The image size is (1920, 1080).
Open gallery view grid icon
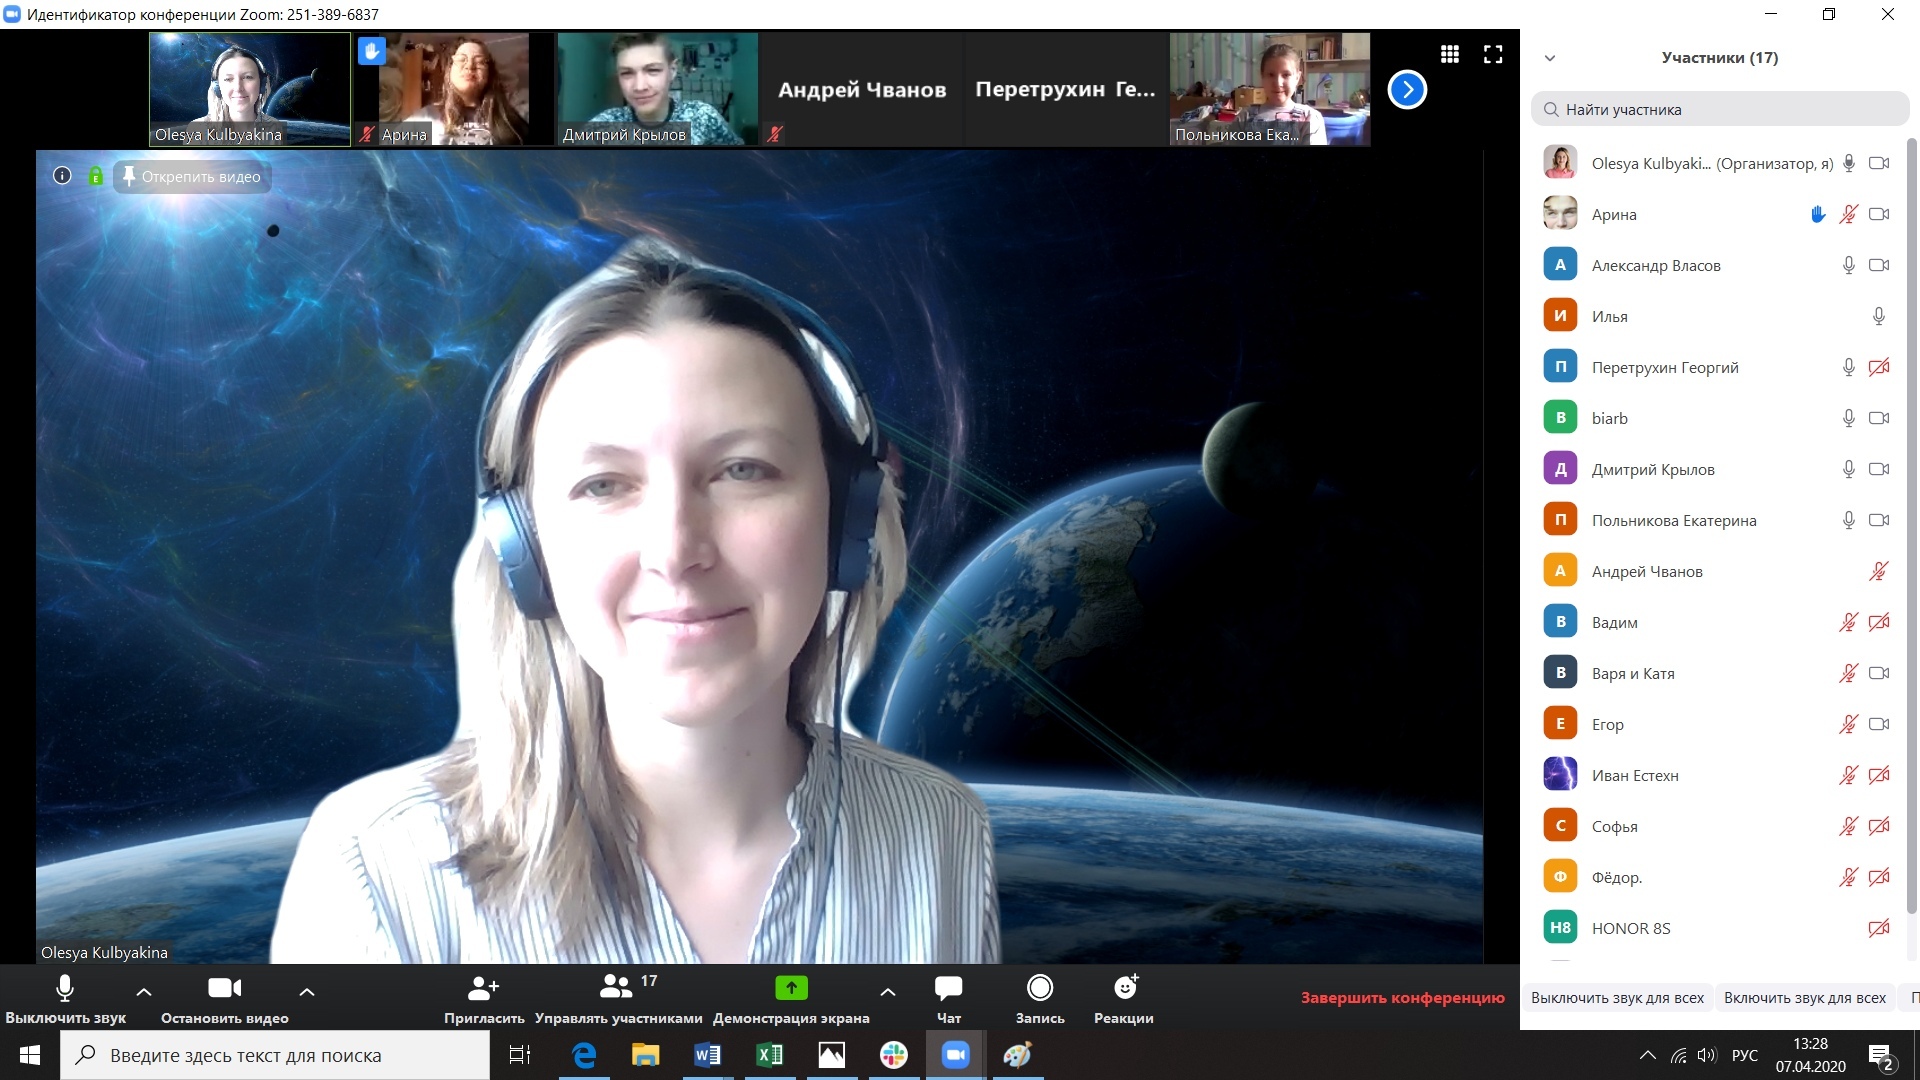1449,54
